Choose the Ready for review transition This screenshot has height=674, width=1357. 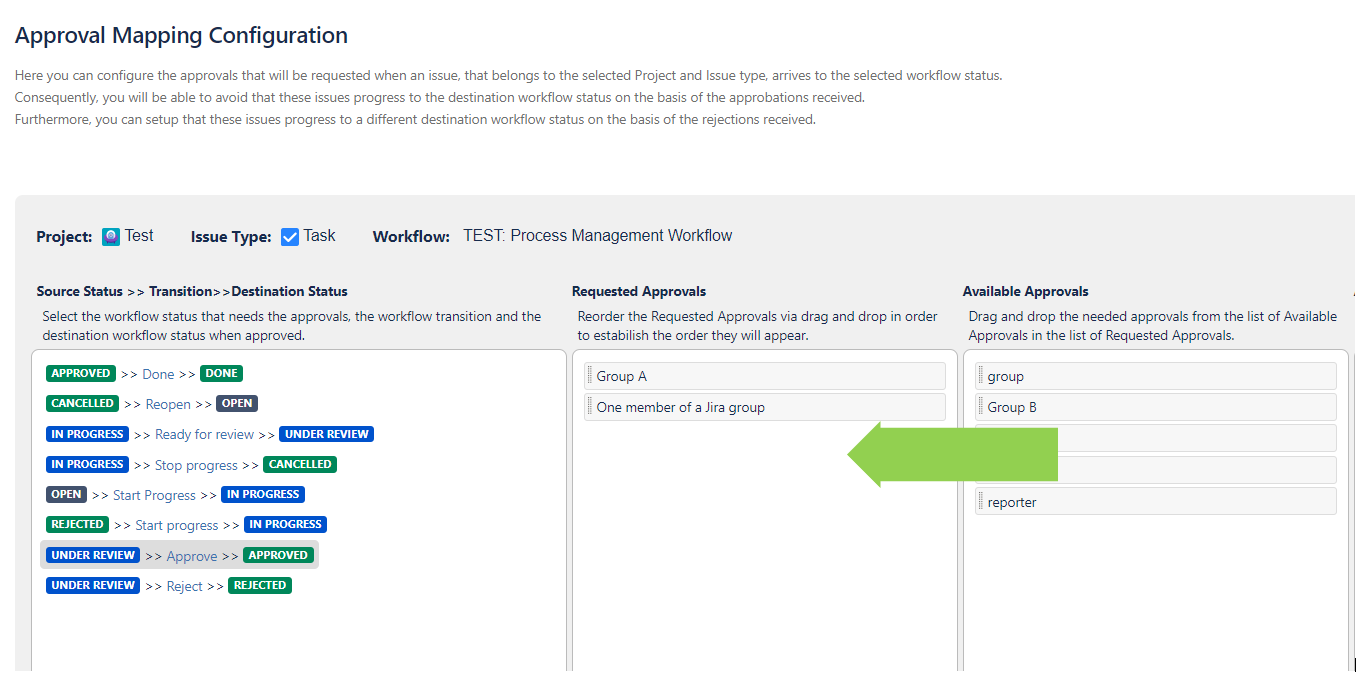(x=204, y=434)
